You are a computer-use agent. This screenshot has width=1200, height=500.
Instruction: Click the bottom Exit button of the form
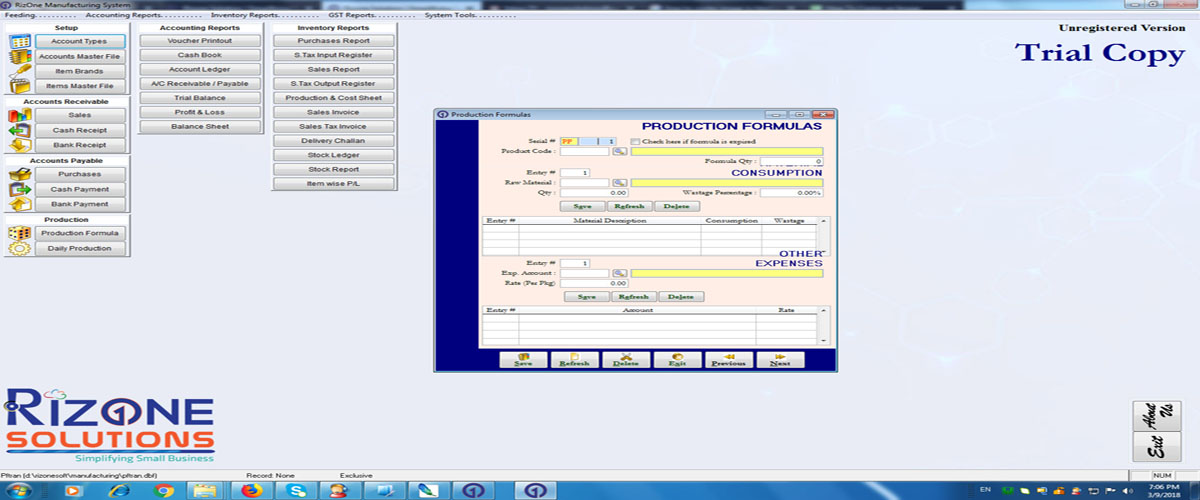coord(677,360)
